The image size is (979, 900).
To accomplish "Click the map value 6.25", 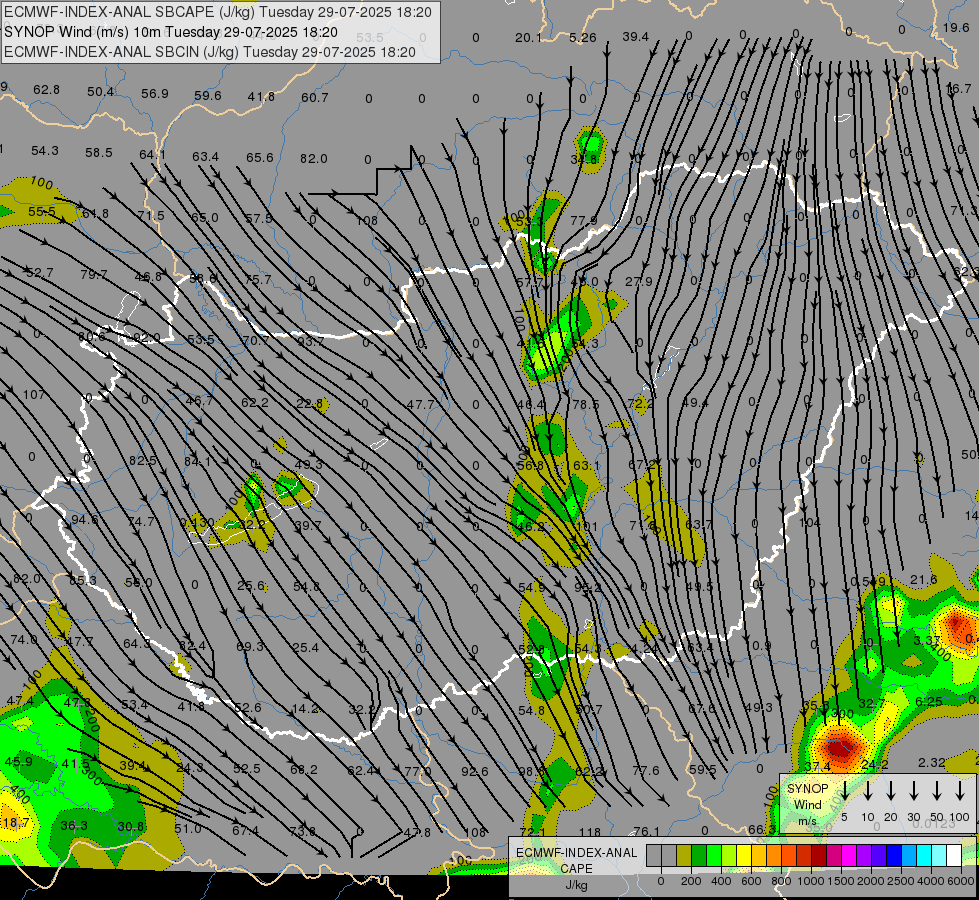I will point(928,701).
